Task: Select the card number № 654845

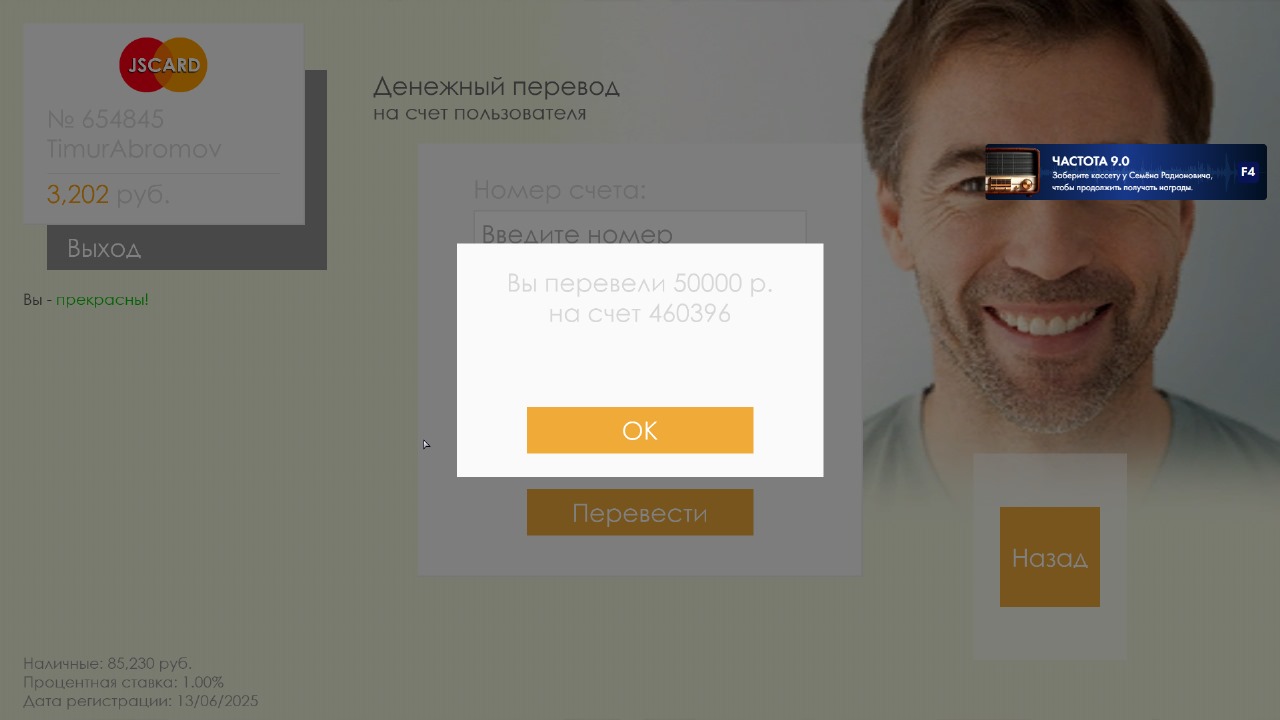Action: click(105, 120)
